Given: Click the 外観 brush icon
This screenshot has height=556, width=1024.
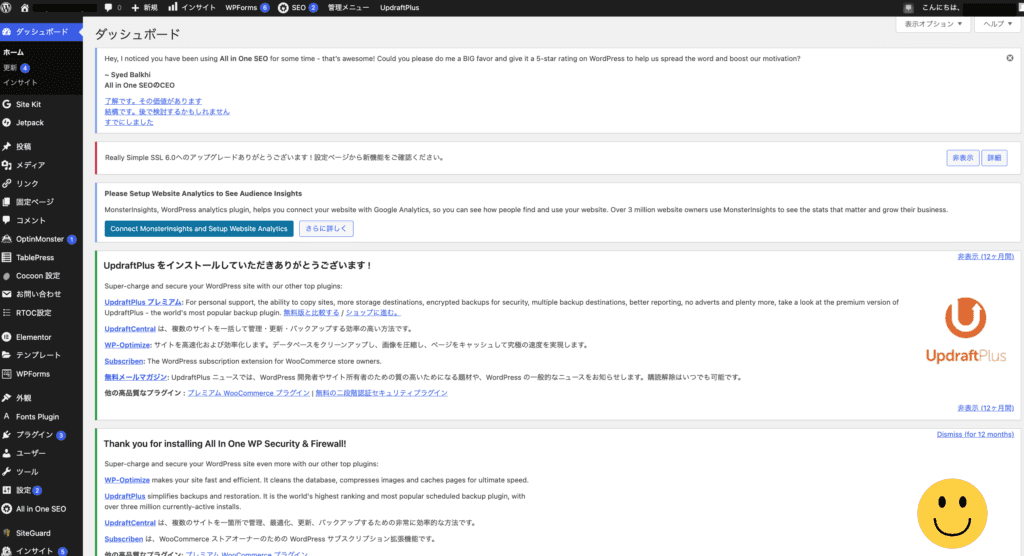Looking at the screenshot, I should [7, 397].
